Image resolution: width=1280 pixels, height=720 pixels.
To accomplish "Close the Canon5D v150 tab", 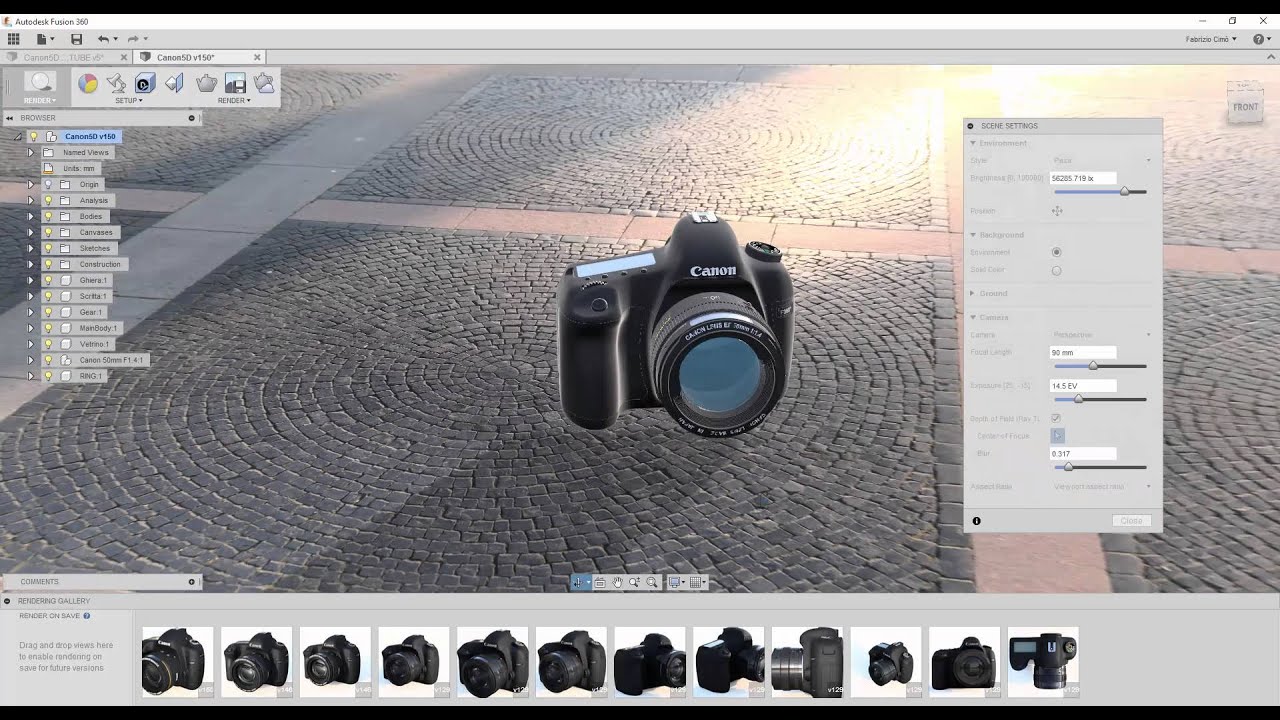I will (257, 58).
